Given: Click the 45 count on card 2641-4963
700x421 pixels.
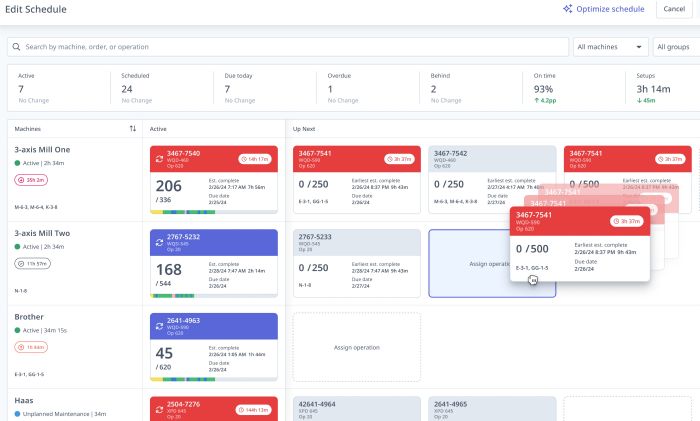Looking at the screenshot, I should tap(164, 353).
